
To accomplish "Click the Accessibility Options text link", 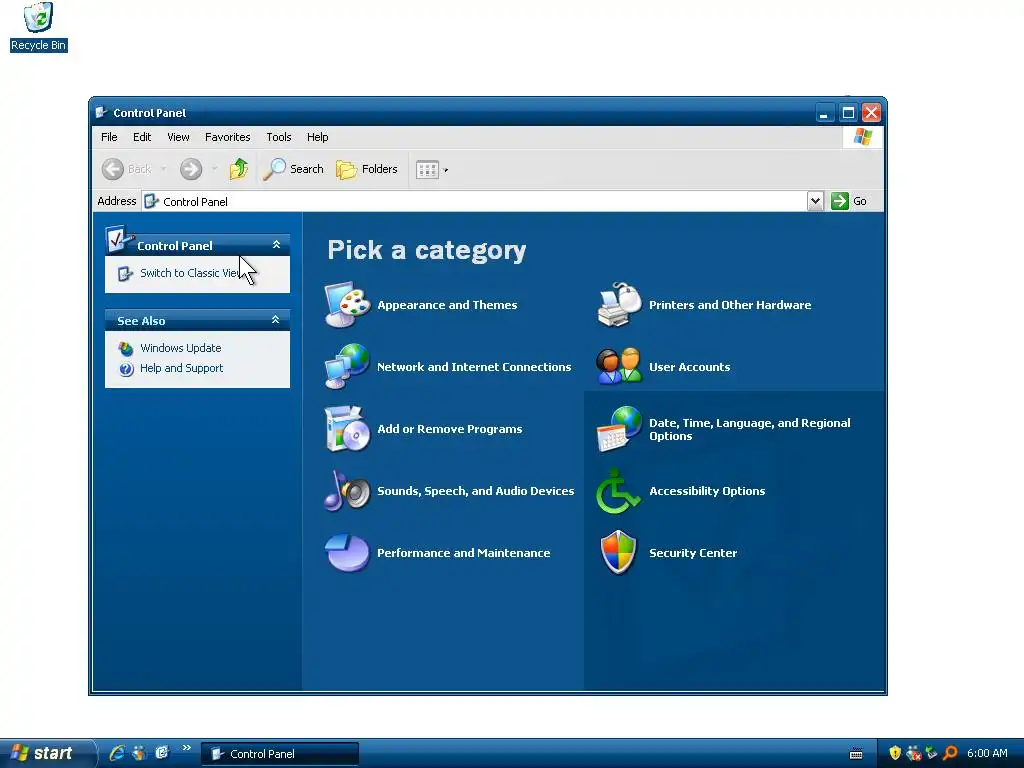I will (707, 491).
